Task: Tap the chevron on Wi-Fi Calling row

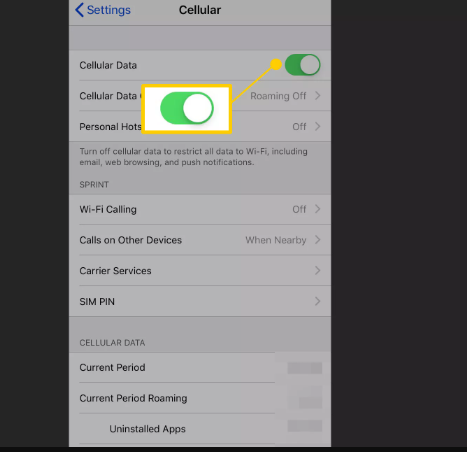Action: [x=317, y=209]
